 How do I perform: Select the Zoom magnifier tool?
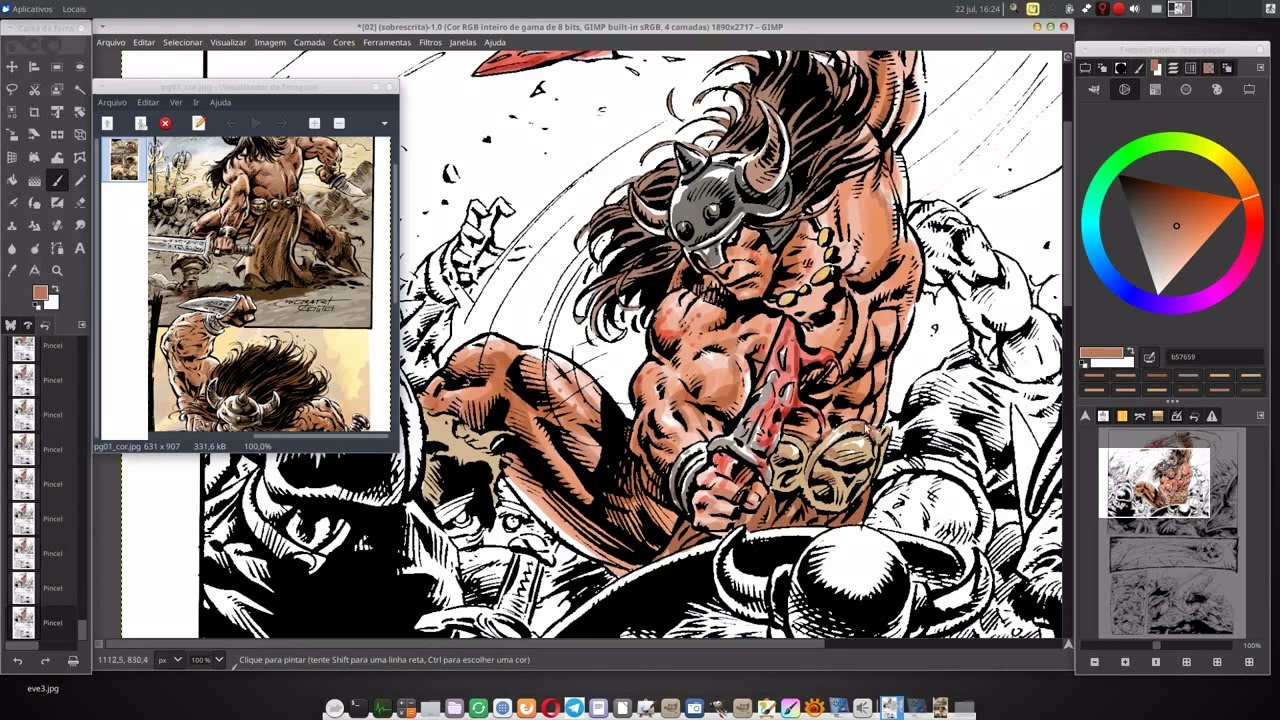click(x=57, y=270)
